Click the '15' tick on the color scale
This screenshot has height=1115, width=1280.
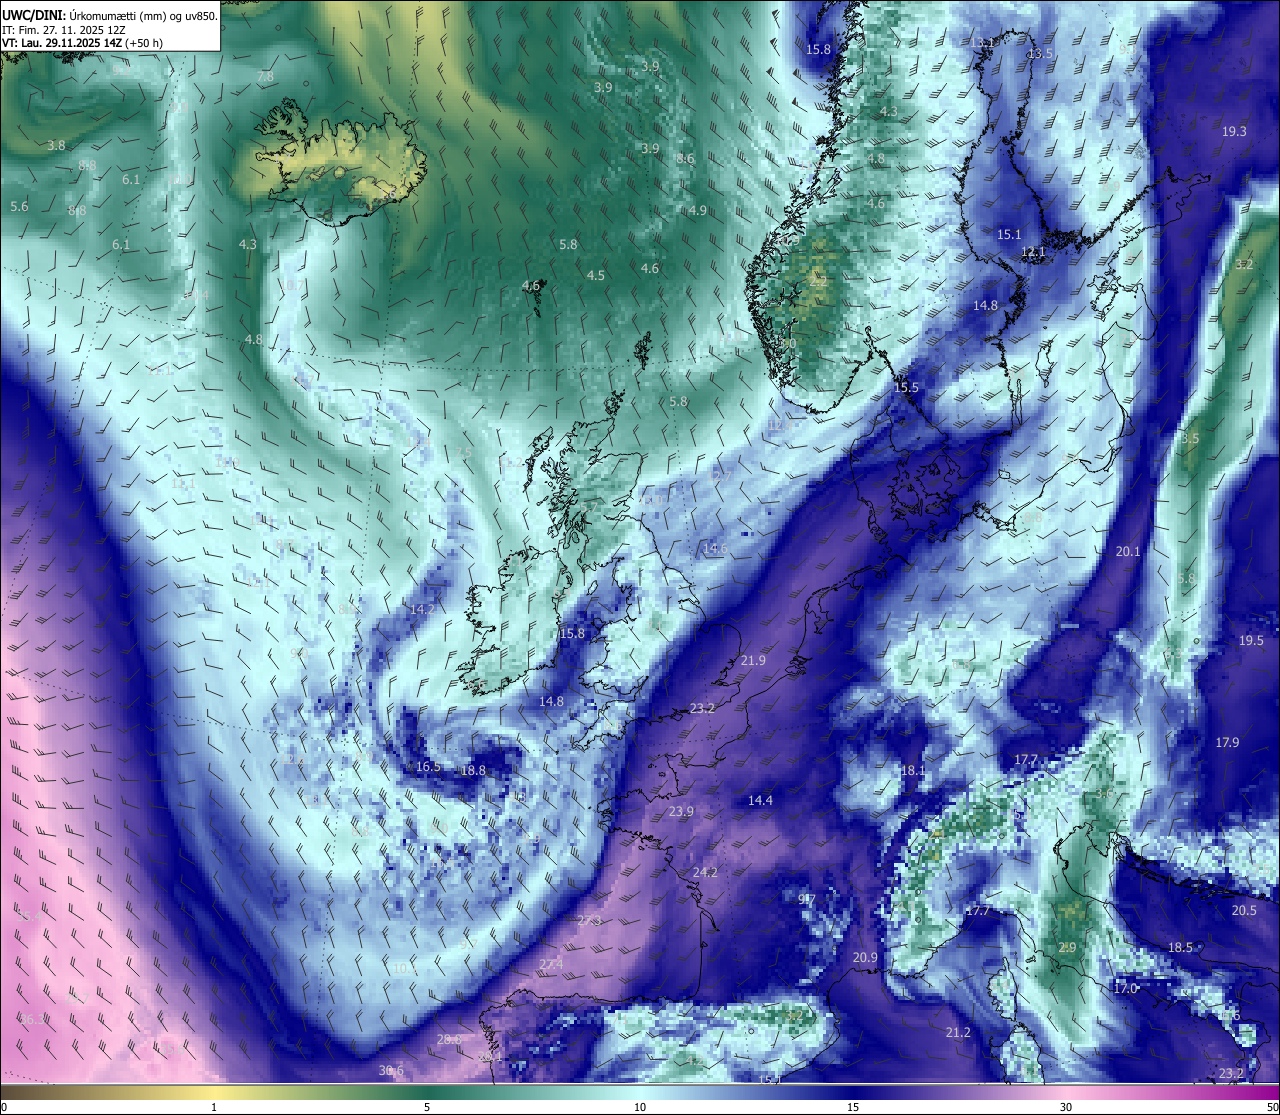click(853, 1106)
